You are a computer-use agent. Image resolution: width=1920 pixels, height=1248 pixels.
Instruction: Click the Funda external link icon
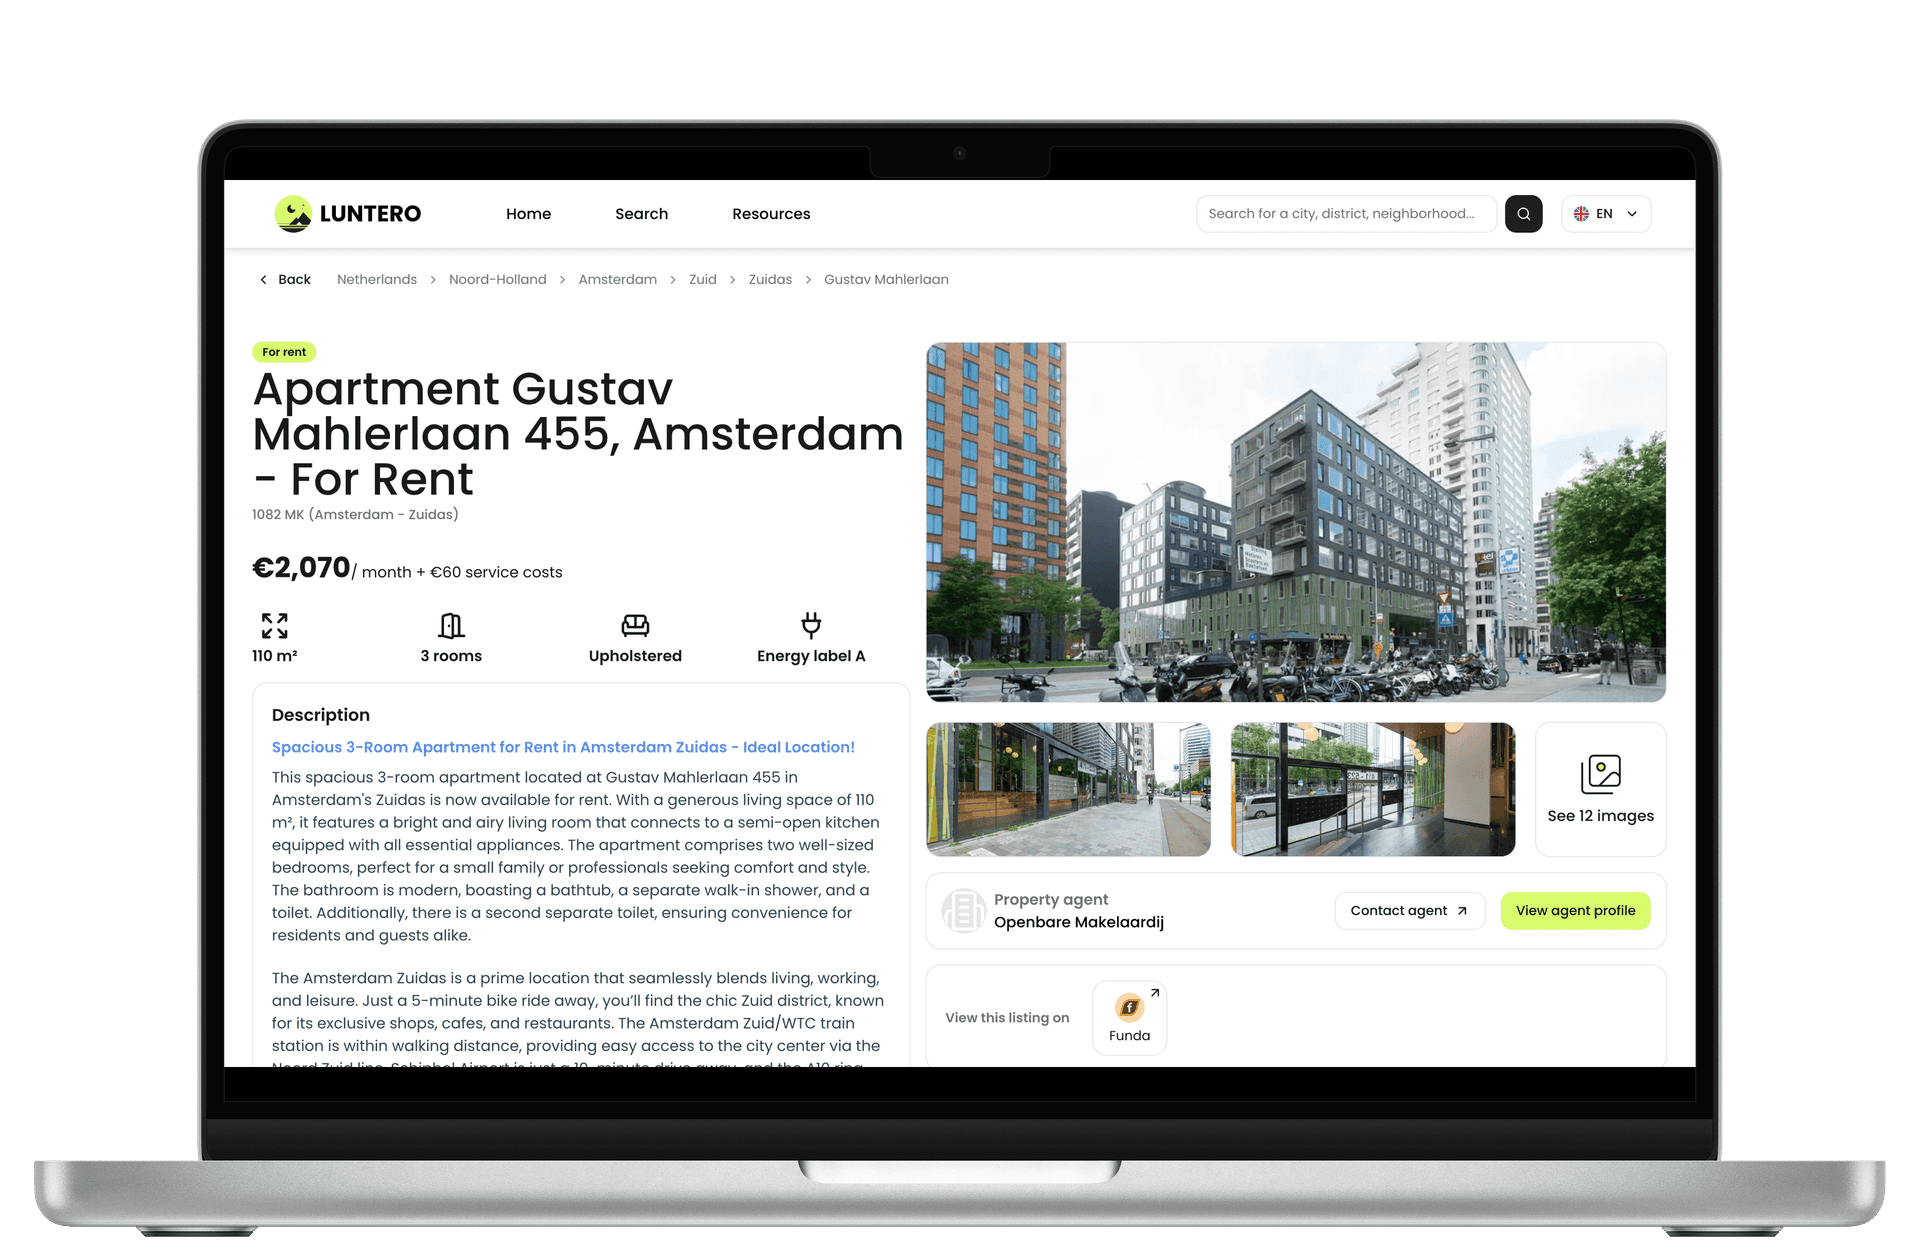point(1155,995)
